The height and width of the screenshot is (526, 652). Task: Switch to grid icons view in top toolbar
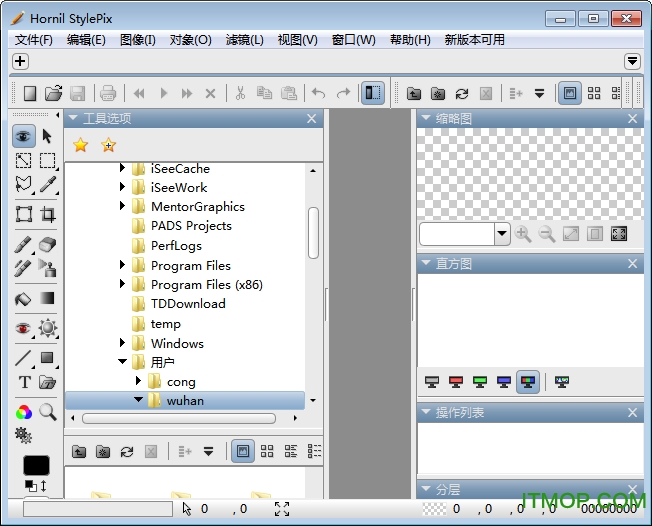(594, 93)
